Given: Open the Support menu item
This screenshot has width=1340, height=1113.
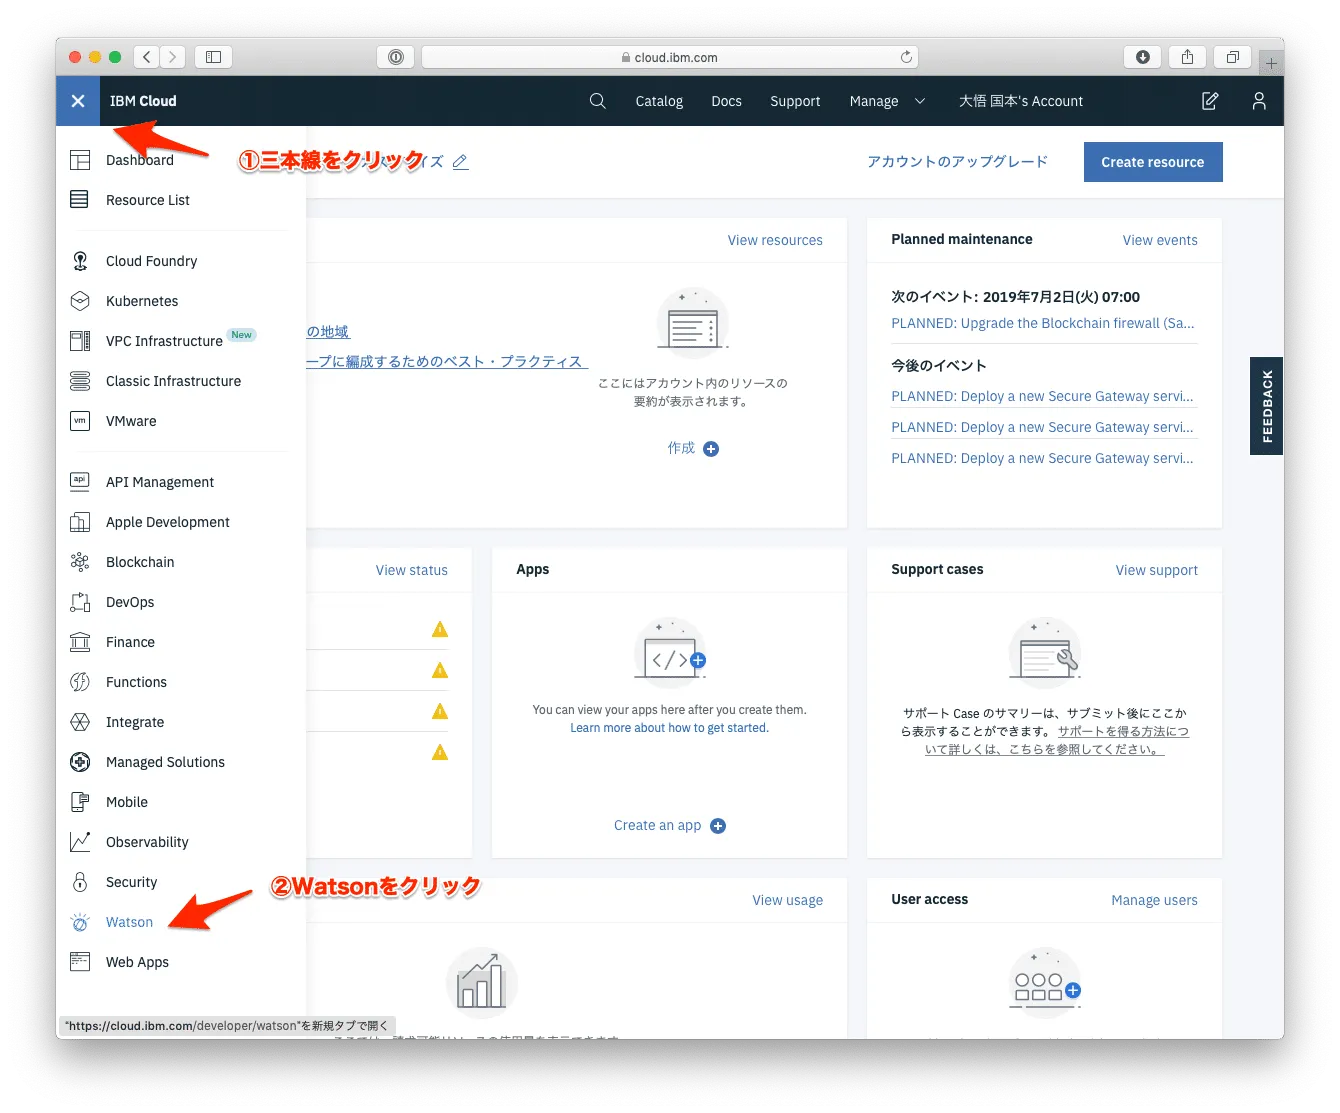Looking at the screenshot, I should (x=795, y=101).
